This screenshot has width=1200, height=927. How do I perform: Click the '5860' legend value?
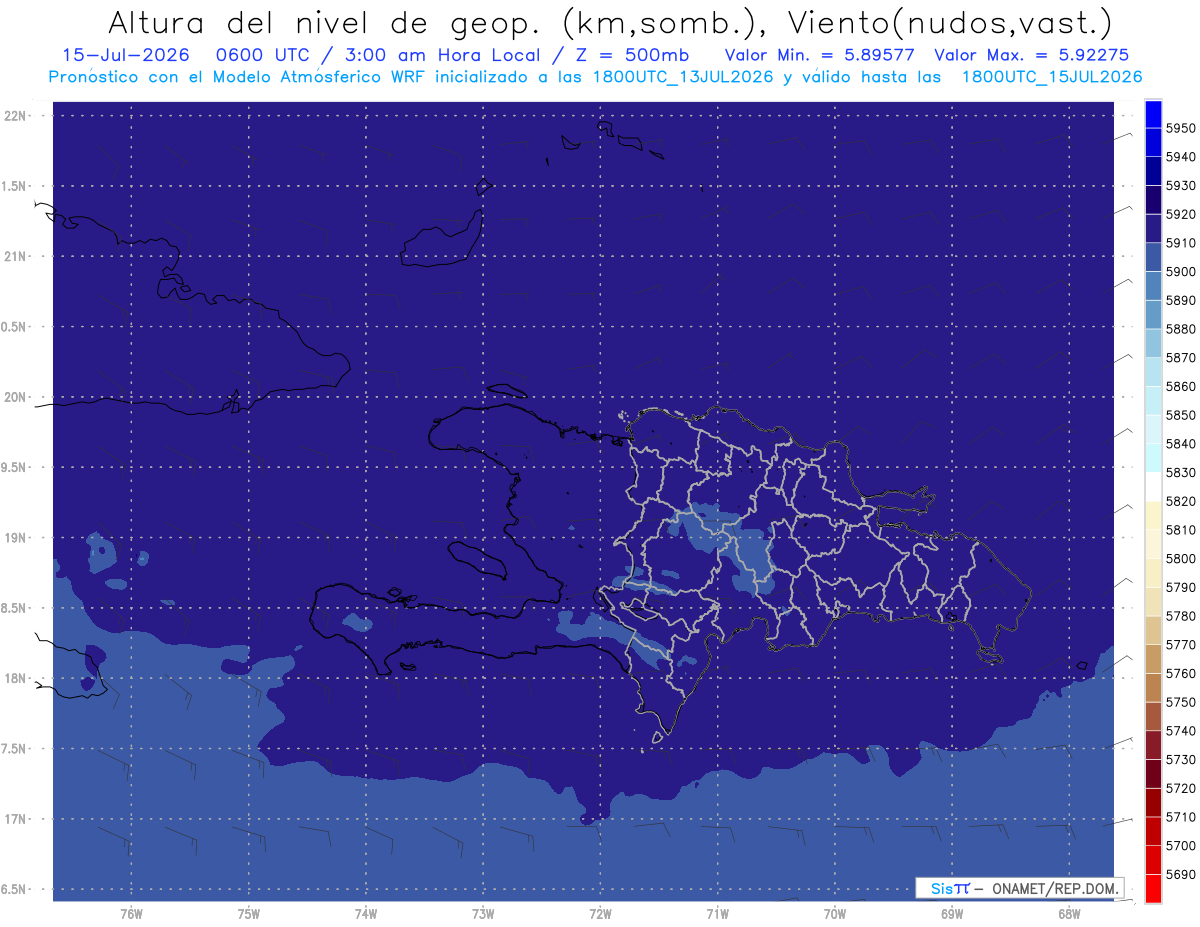point(1181,386)
